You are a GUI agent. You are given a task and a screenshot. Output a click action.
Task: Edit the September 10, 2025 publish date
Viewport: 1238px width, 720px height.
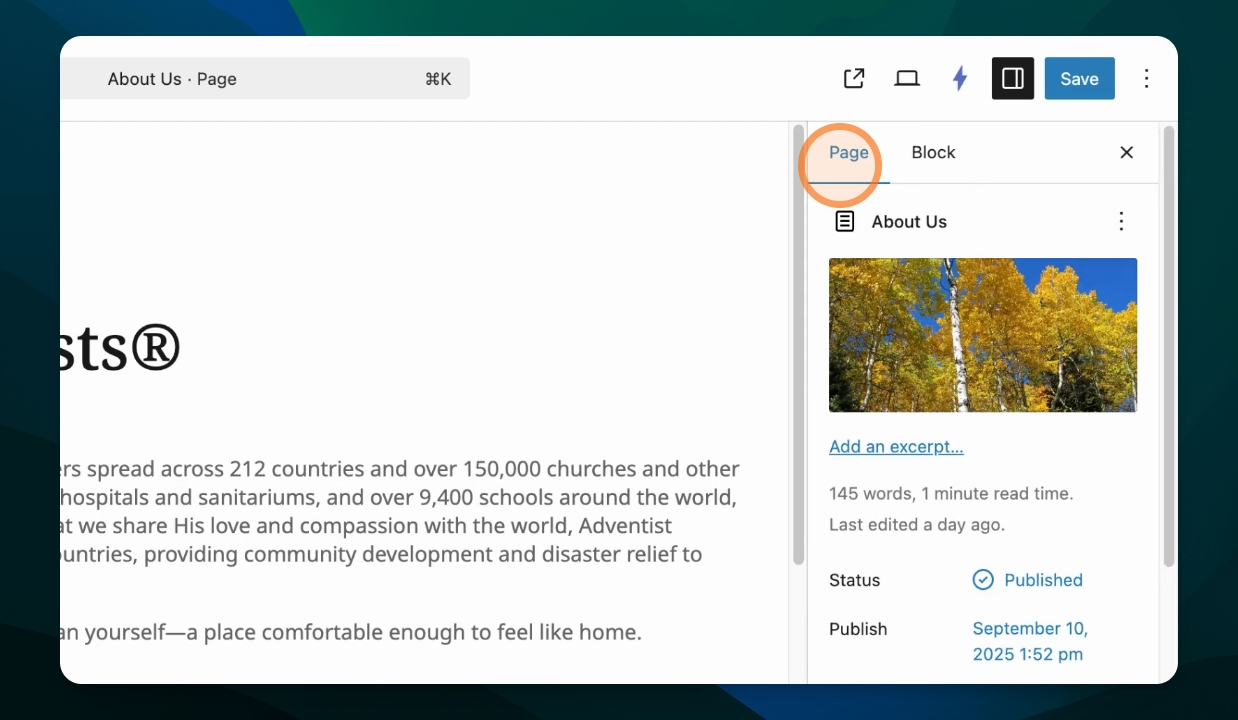(1030, 642)
